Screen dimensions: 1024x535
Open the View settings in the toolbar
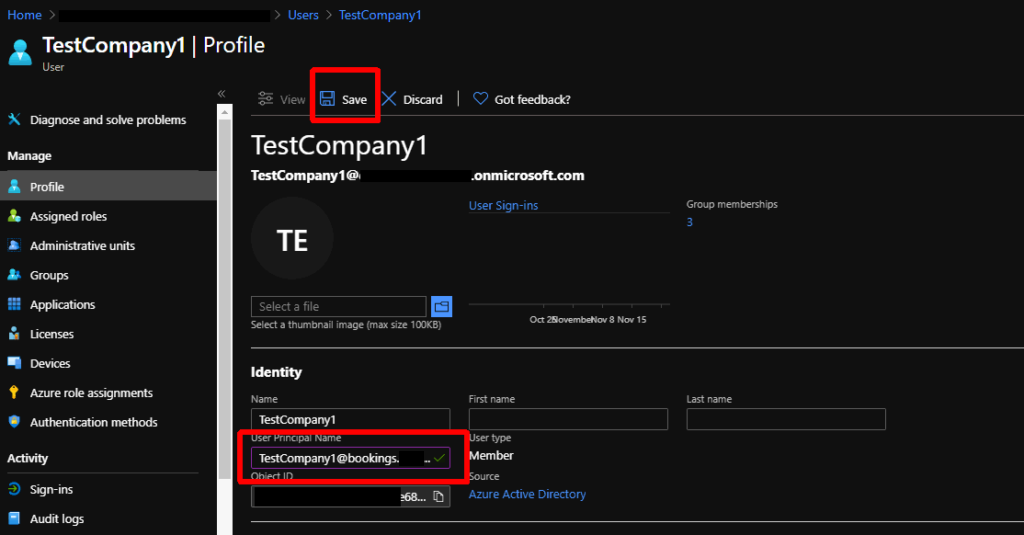(281, 99)
